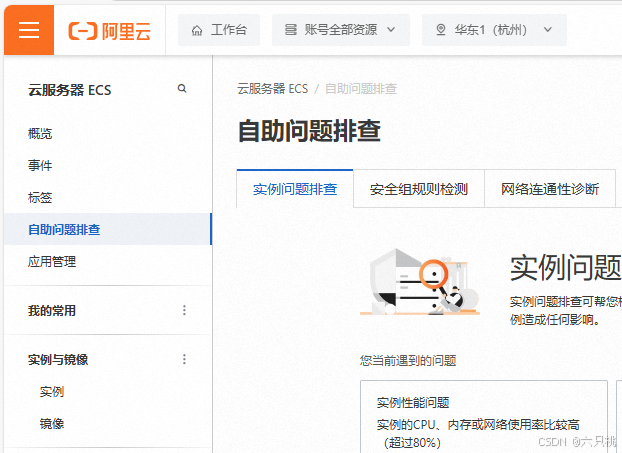Viewport: 622px width, 453px height.
Task: Expand the 账号全部资源 dropdown
Action: click(x=341, y=30)
